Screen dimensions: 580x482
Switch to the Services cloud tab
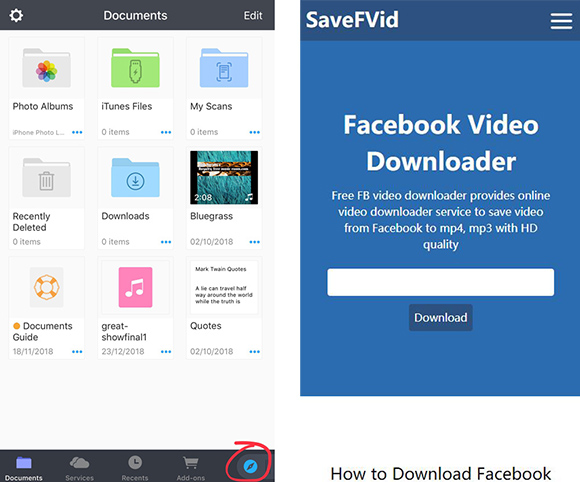click(x=80, y=468)
